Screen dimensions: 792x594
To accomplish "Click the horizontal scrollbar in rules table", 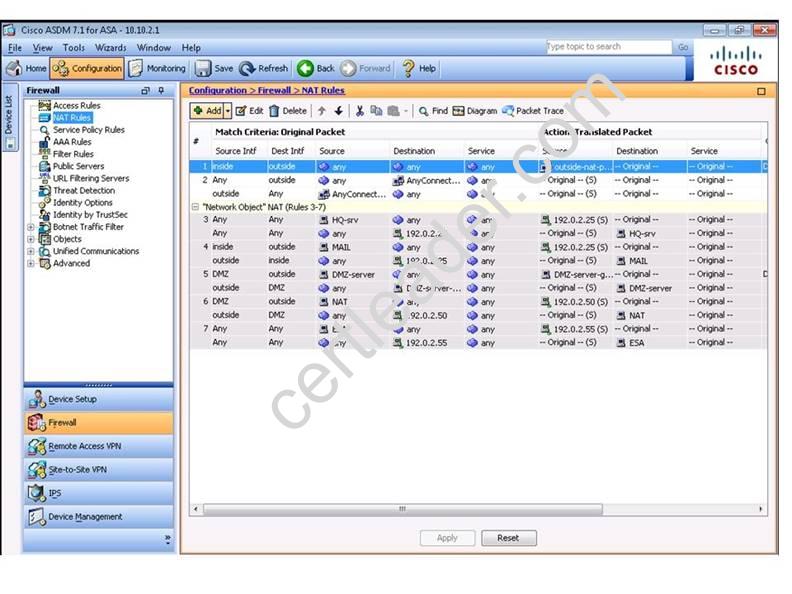I will 403,509.
